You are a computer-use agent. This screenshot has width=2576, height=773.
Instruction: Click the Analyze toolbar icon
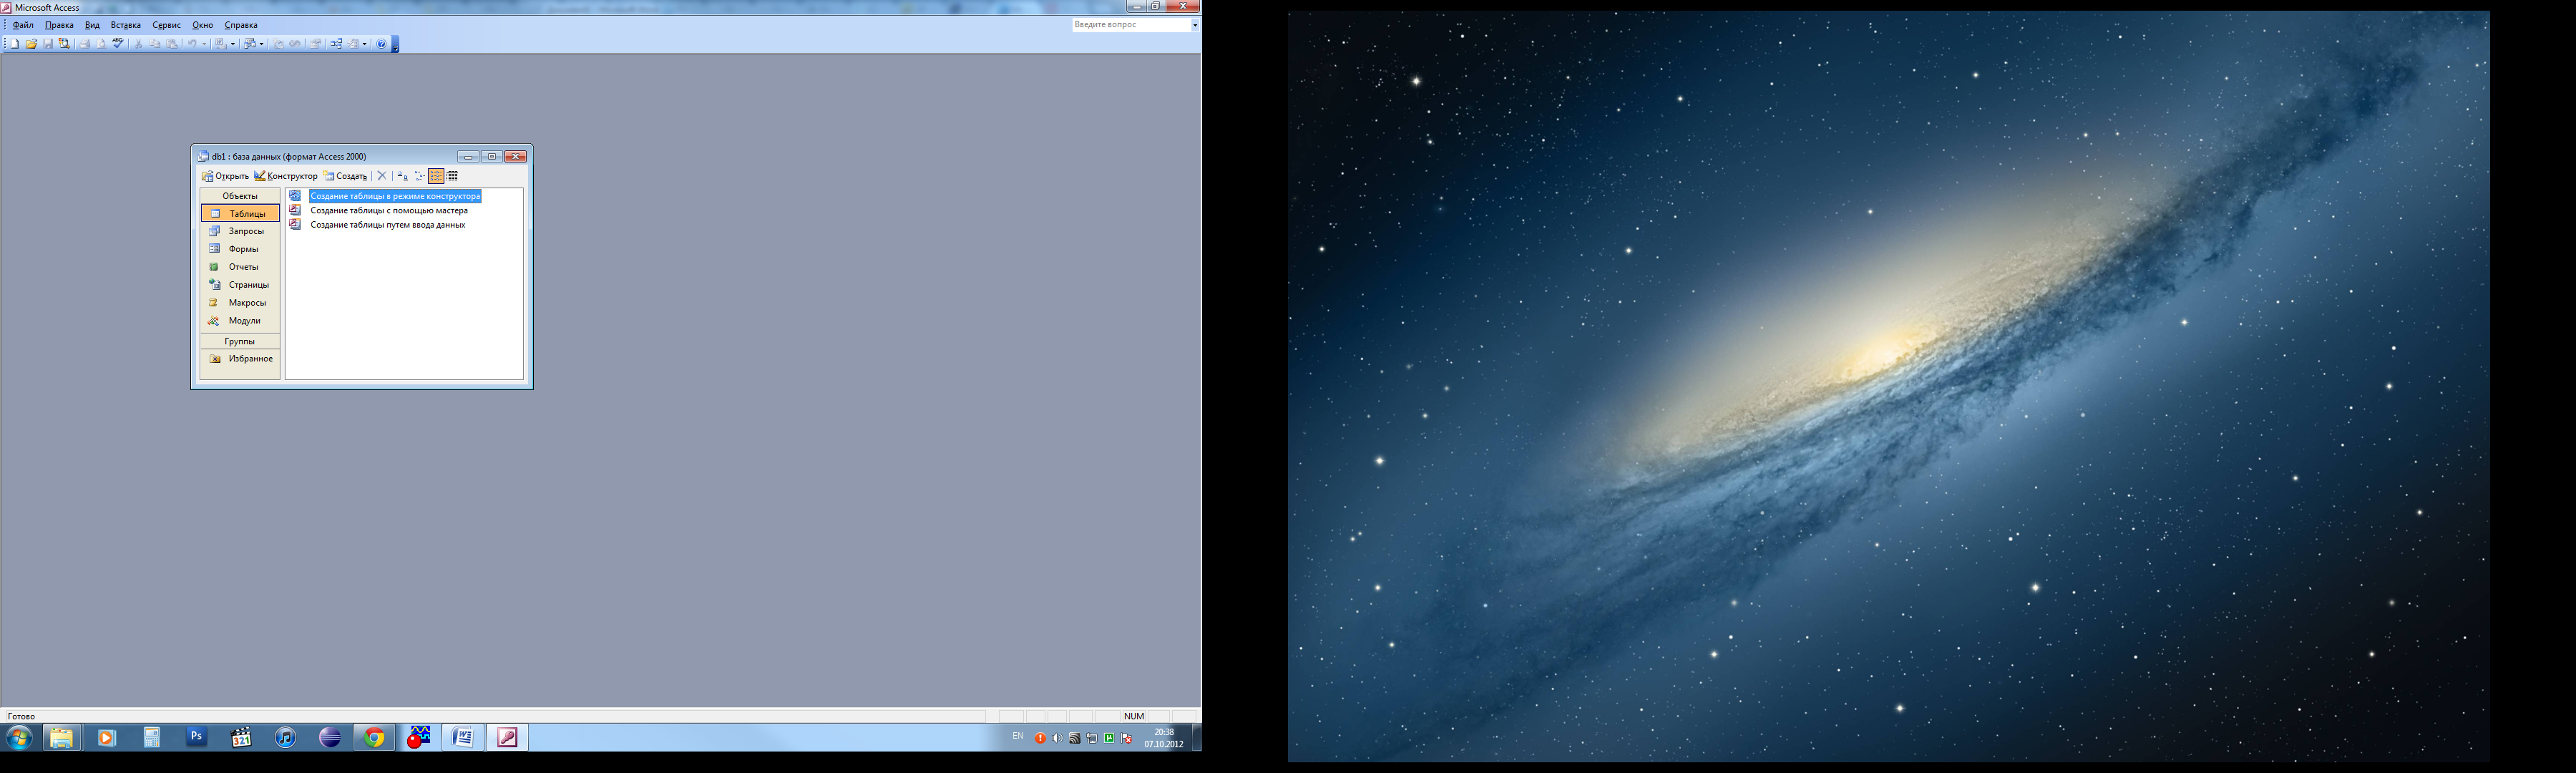(x=250, y=44)
